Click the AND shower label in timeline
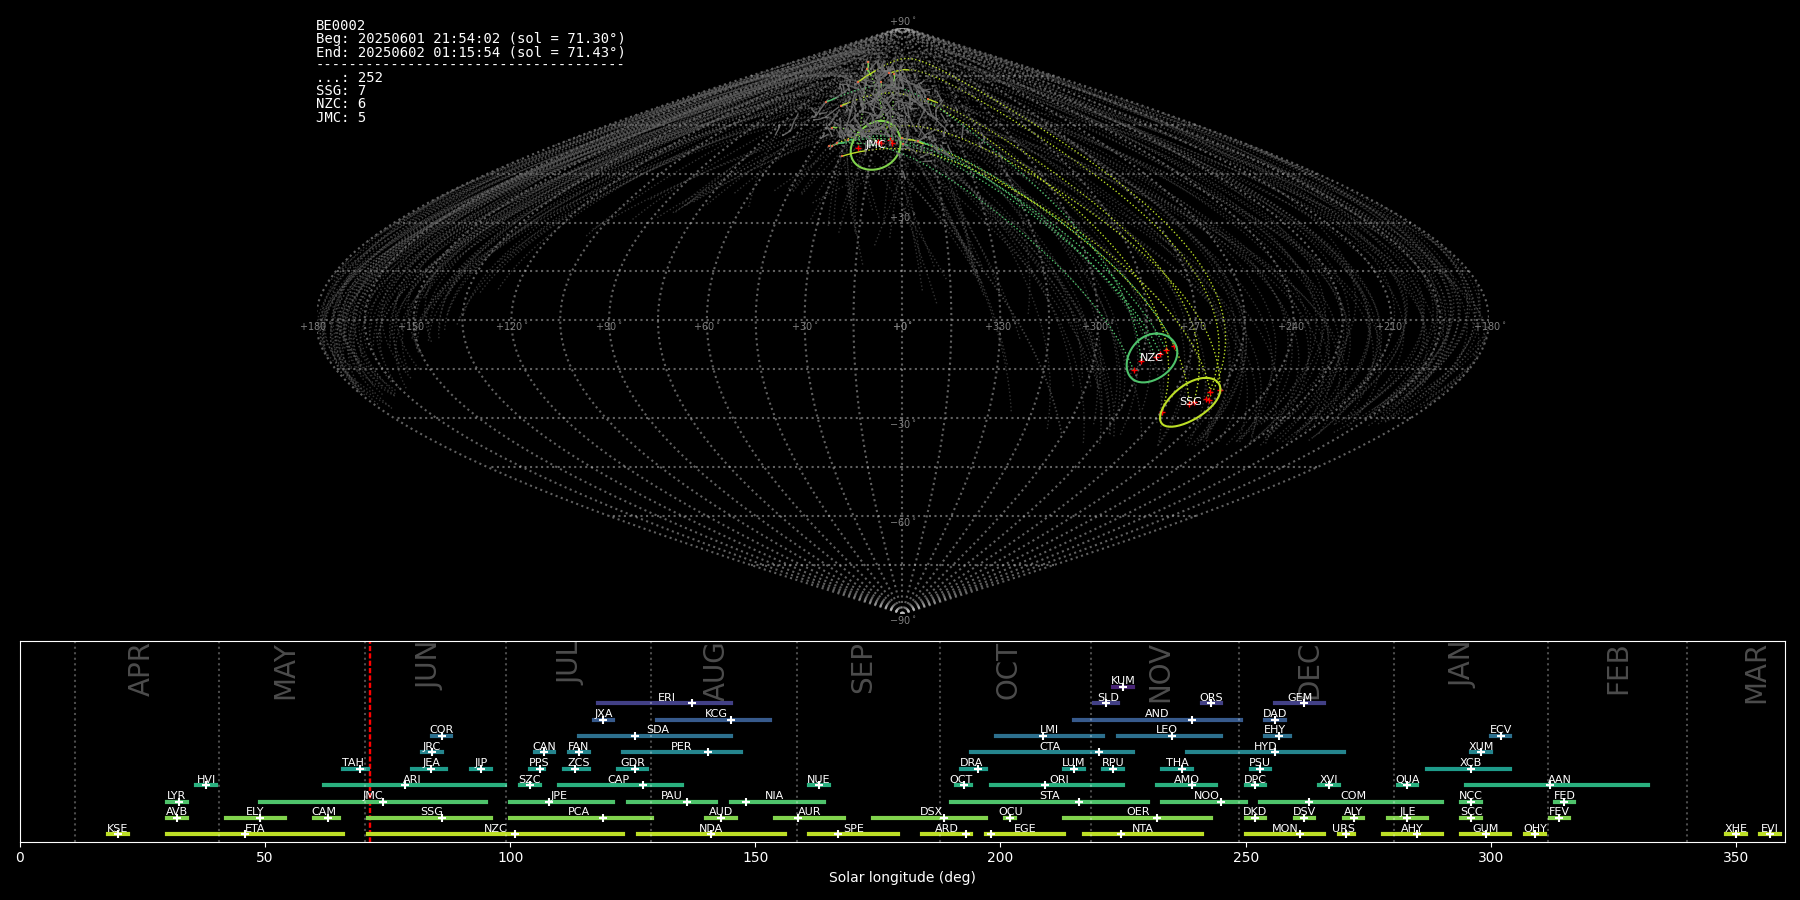 (x=1156, y=714)
